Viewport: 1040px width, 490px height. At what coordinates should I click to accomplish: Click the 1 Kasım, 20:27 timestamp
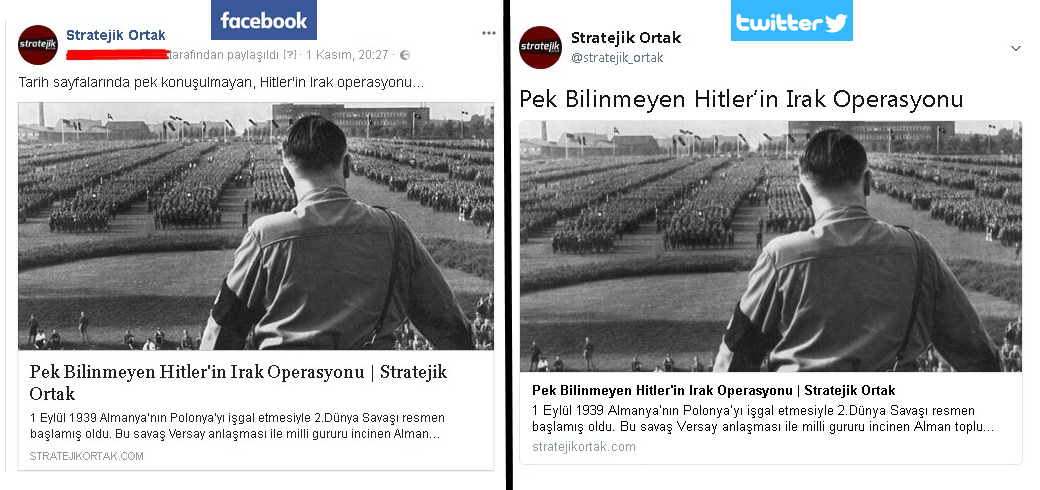(347, 55)
